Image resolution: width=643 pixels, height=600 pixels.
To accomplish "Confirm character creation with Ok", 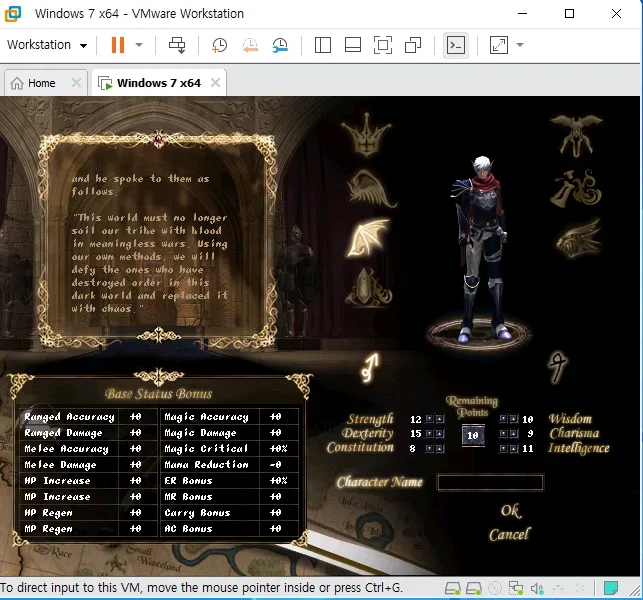I will [511, 511].
